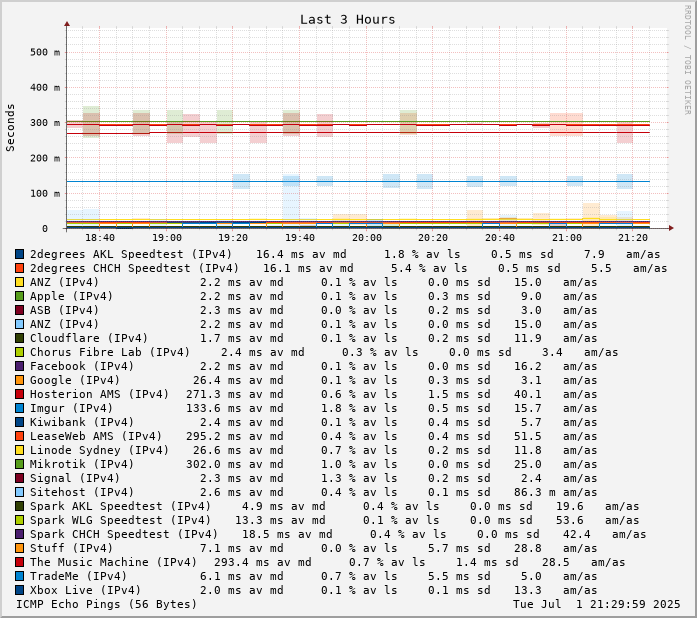
Task: Click the Spark WLG Speedtest legend swatch
Action: click(x=19, y=520)
